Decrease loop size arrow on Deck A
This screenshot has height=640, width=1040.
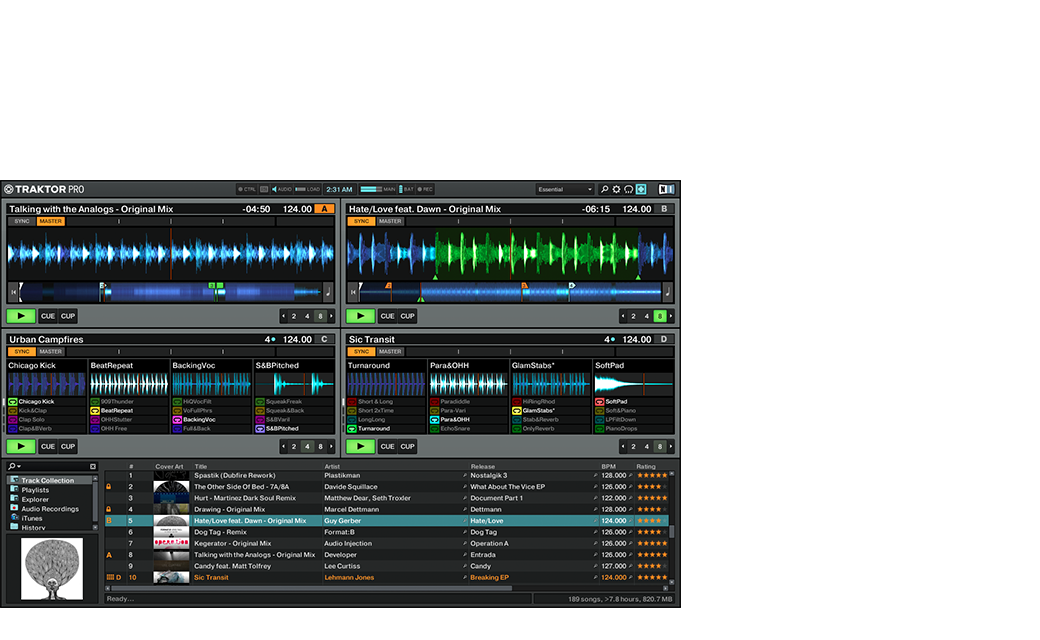pyautogui.click(x=283, y=316)
